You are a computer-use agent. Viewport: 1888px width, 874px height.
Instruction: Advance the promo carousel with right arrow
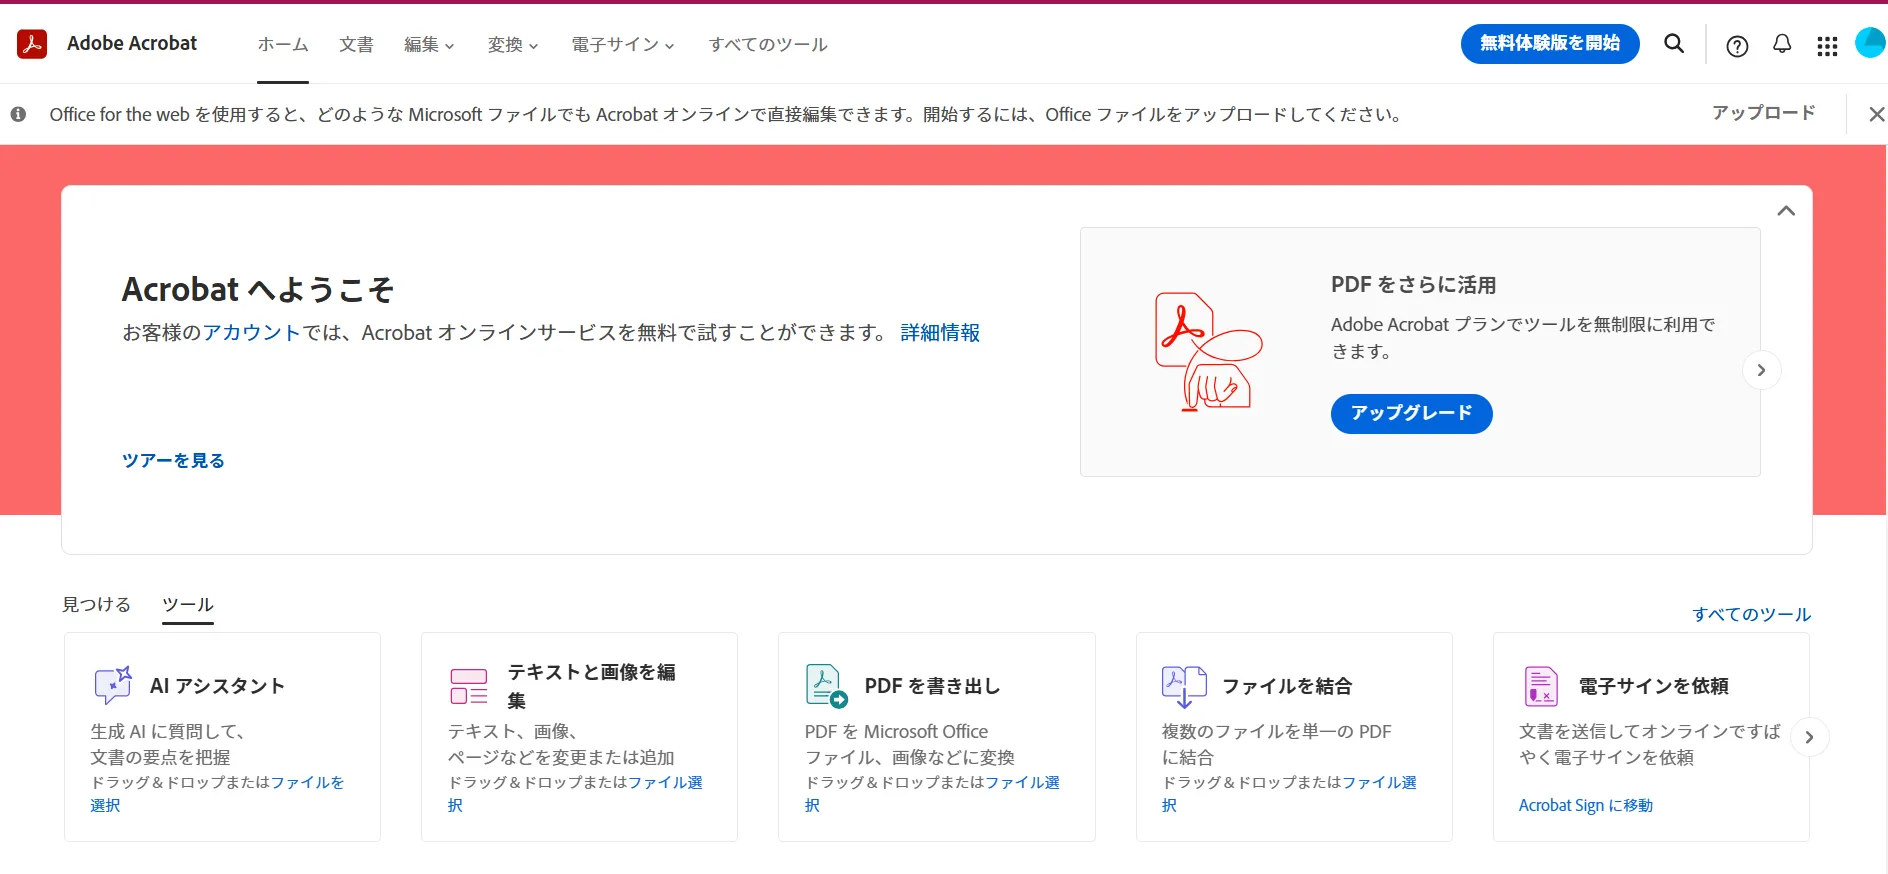[x=1762, y=370]
